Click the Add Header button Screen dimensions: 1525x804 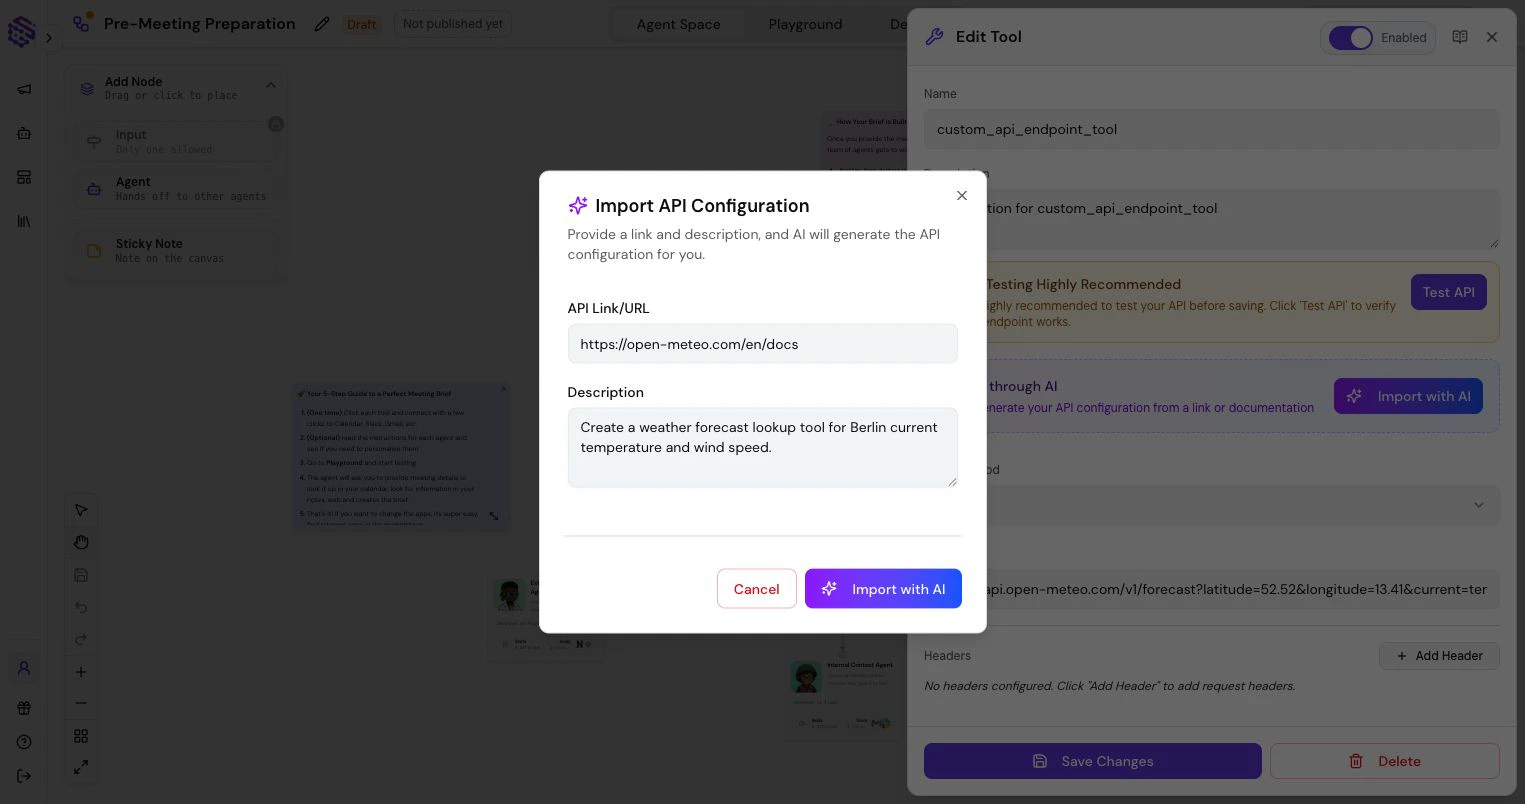coord(1439,656)
